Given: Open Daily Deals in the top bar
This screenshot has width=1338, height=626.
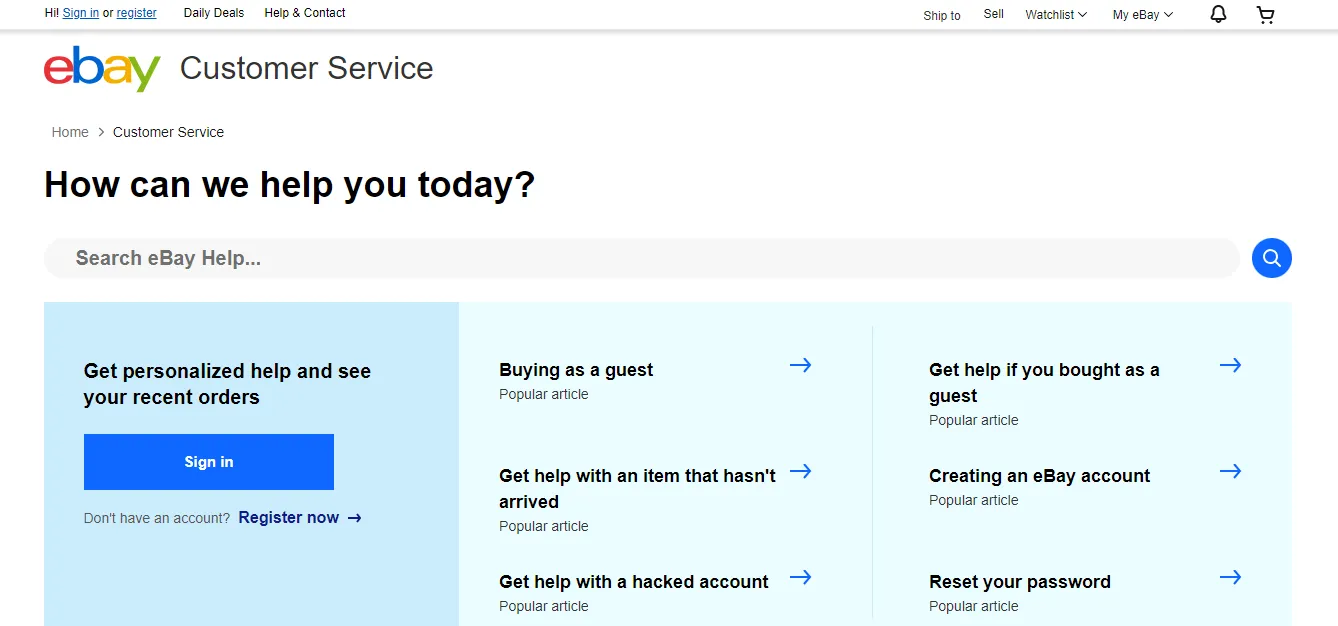Looking at the screenshot, I should click(x=214, y=13).
